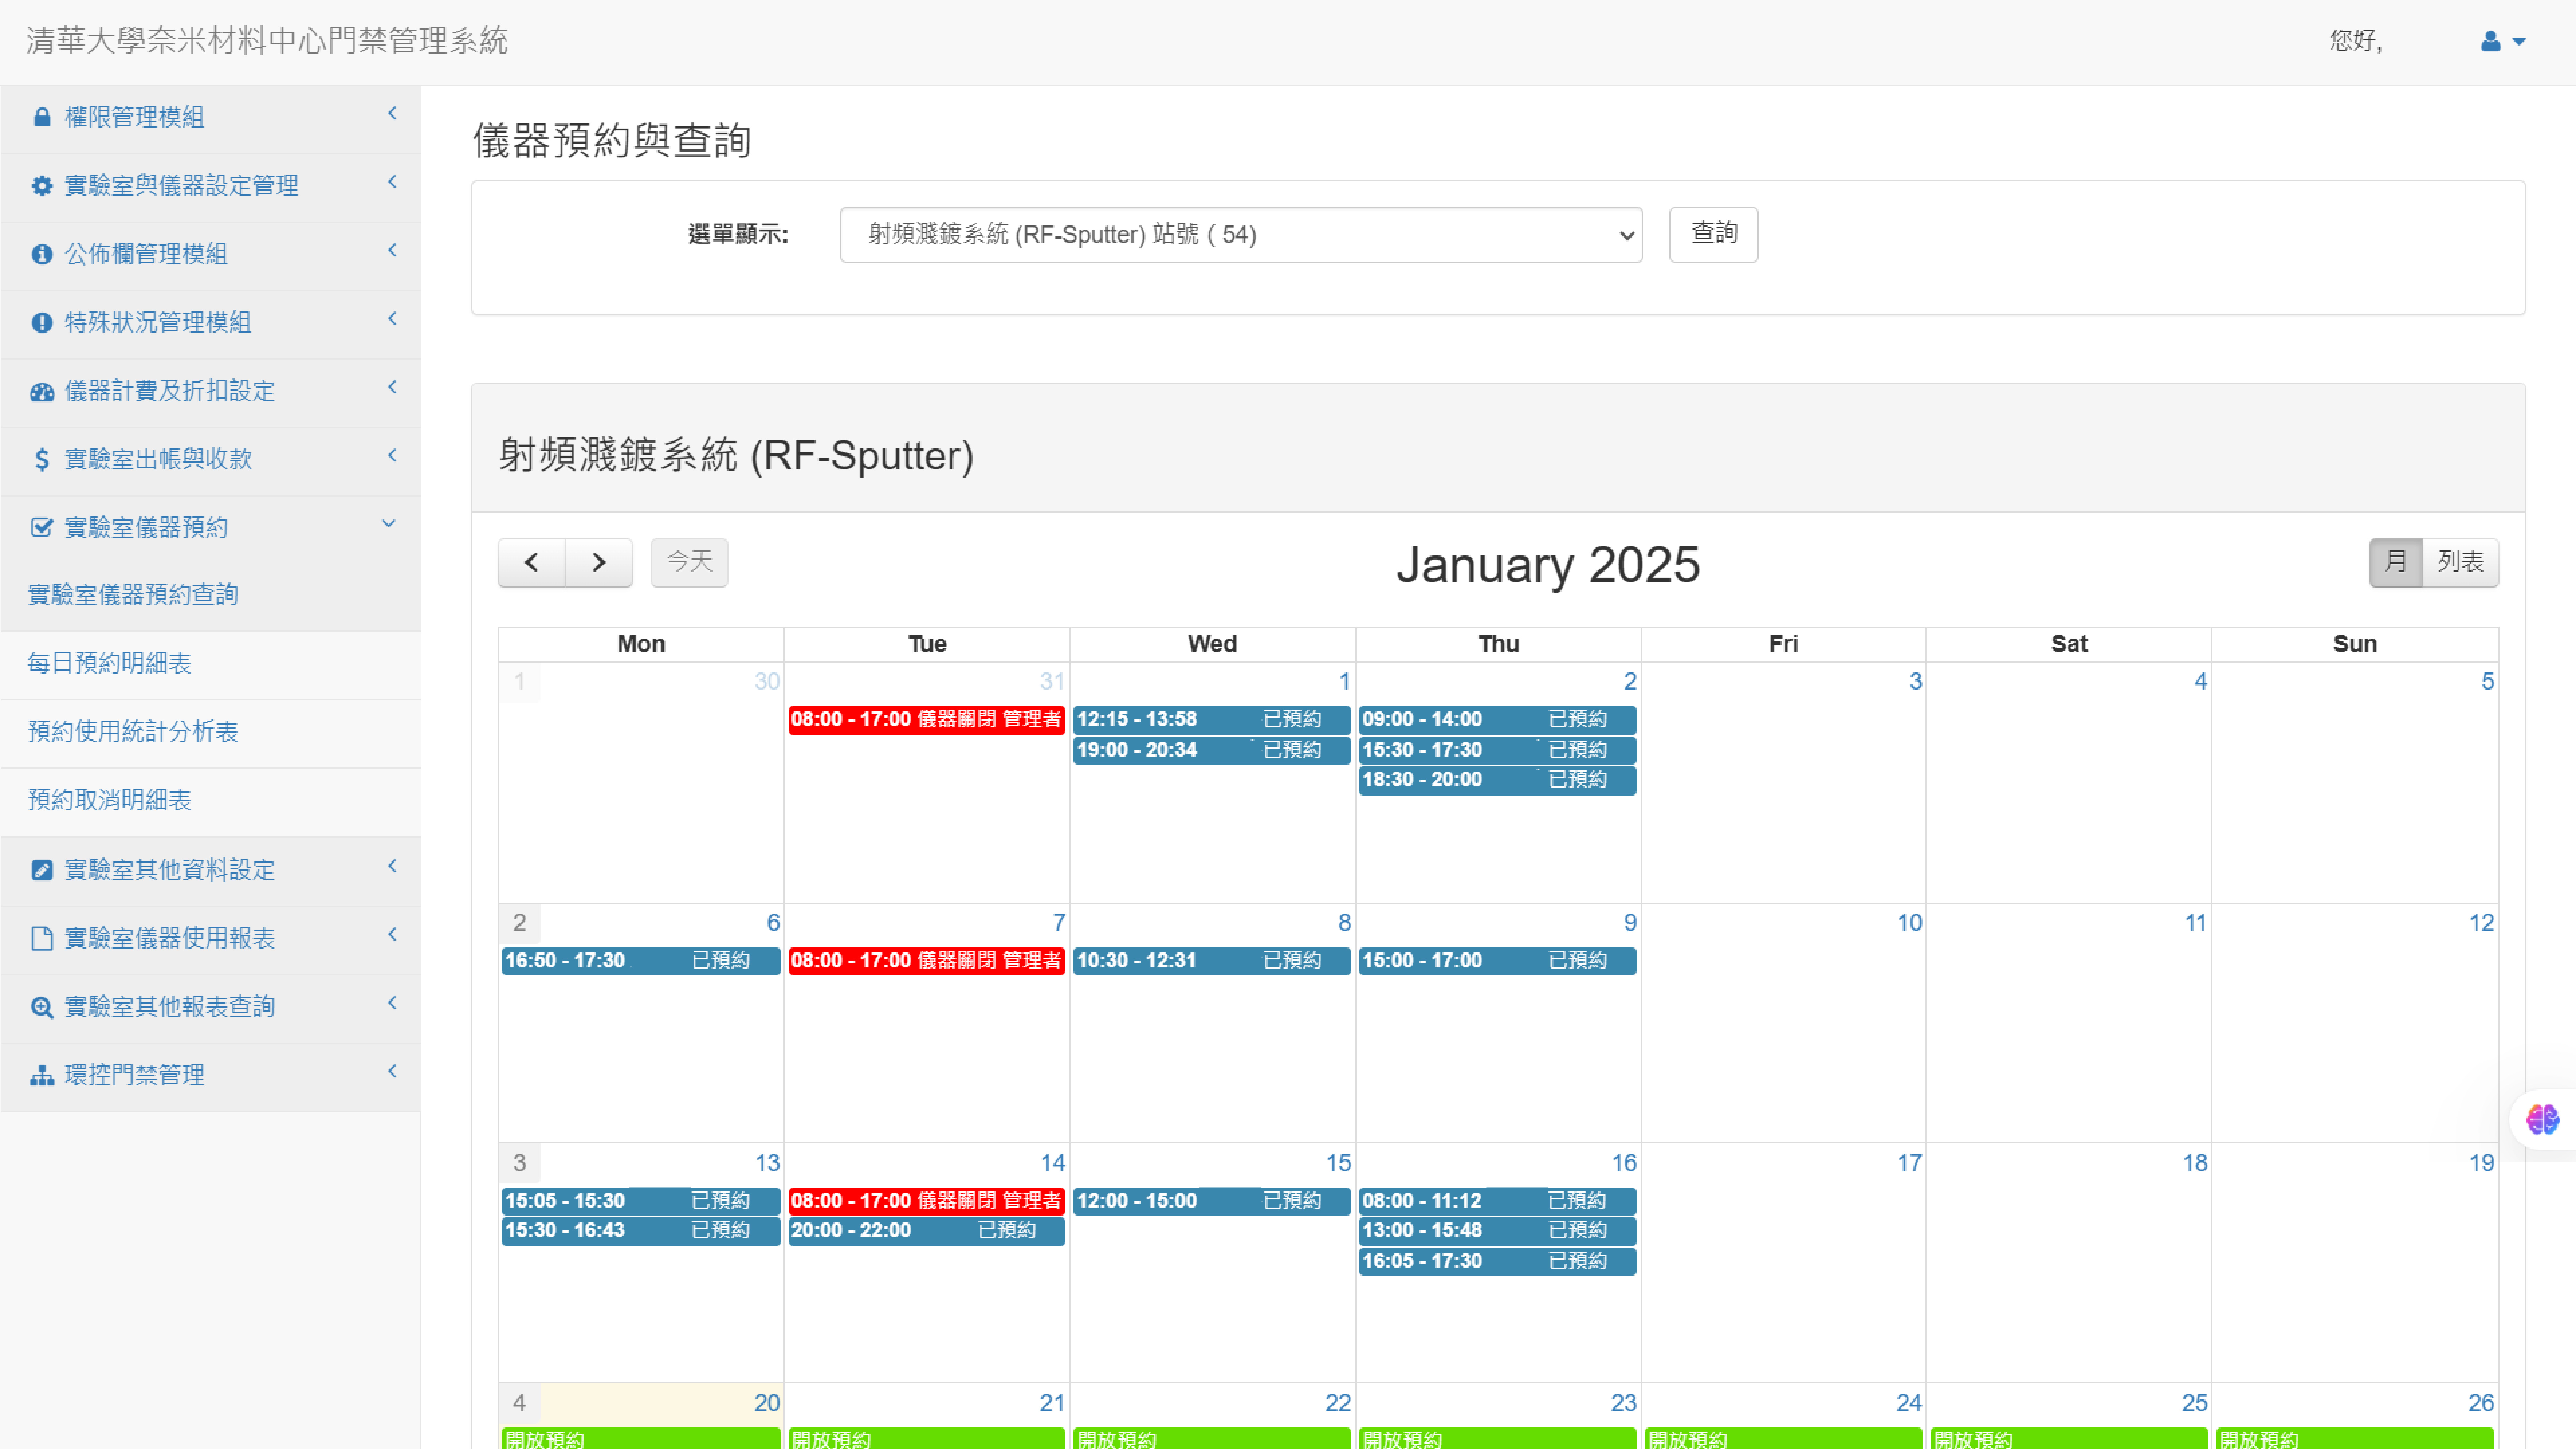Open Jan 1 12:15 - 13:58 reservation
This screenshot has width=2576, height=1449.
[x=1212, y=720]
